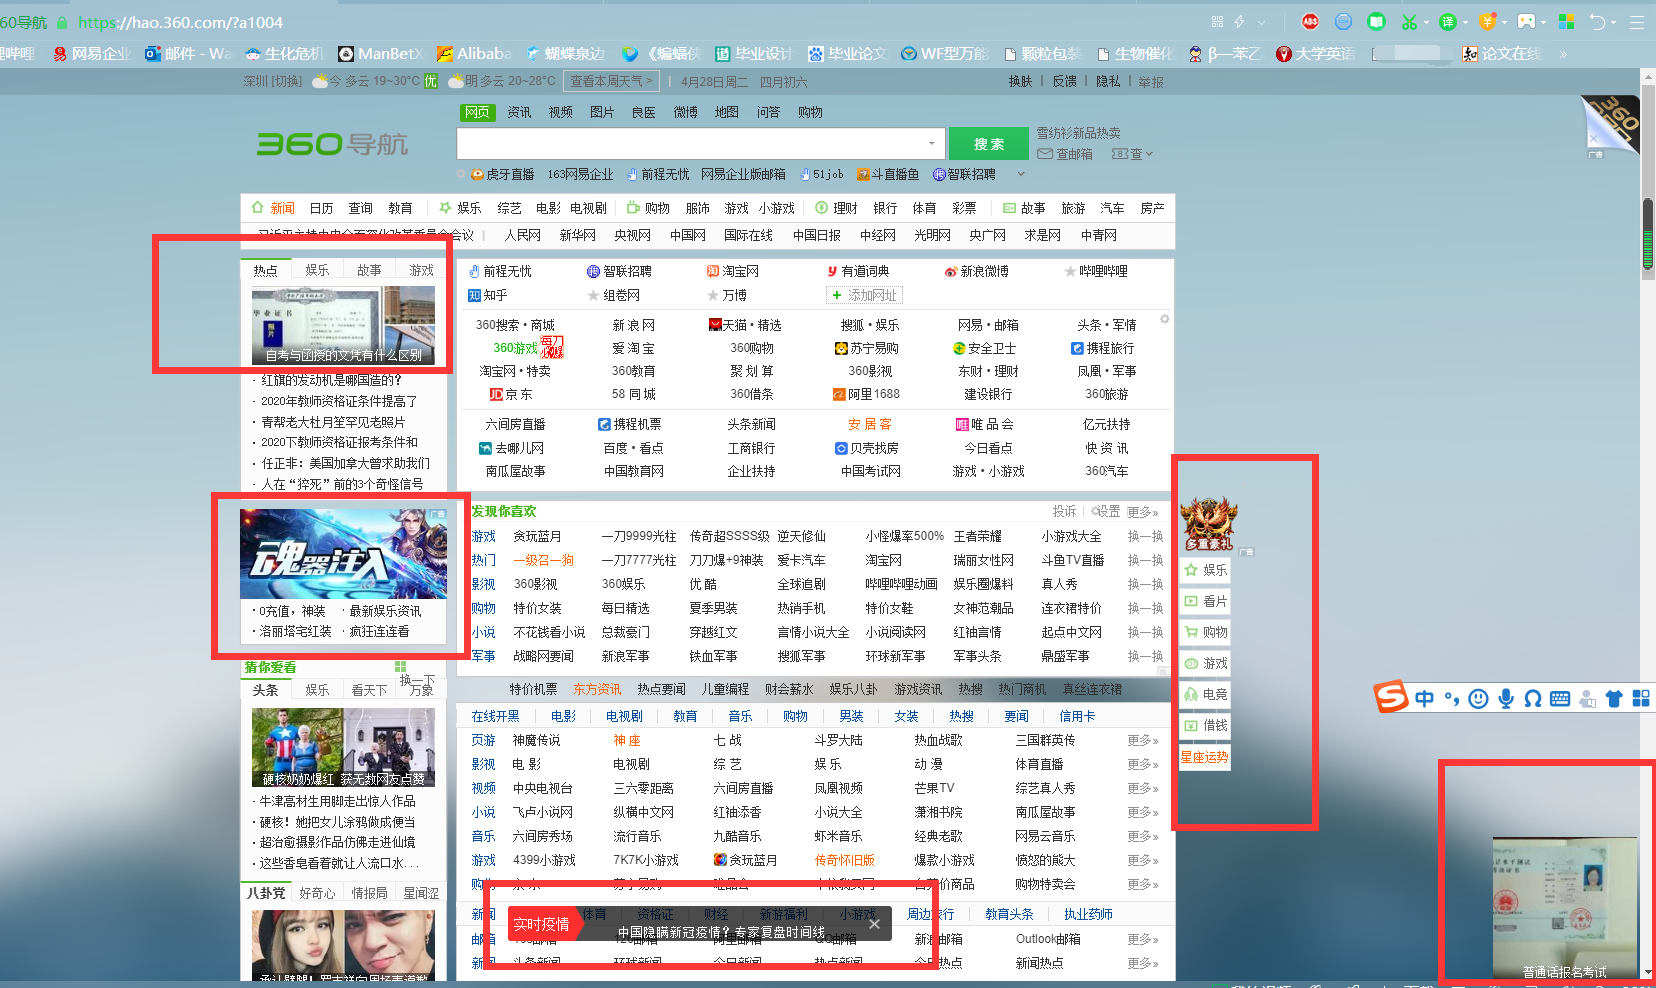The image size is (1656, 988).
Task: Select the 网页 search tab
Action: pos(477,112)
